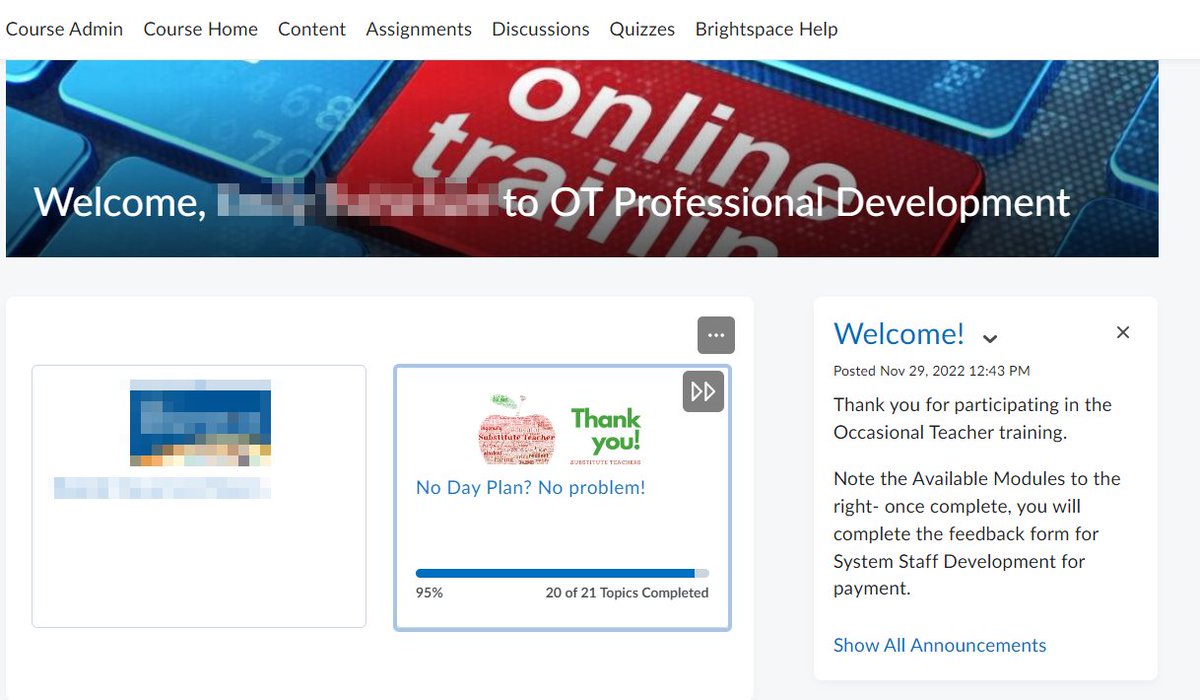Open the Course Admin menu

click(x=64, y=29)
